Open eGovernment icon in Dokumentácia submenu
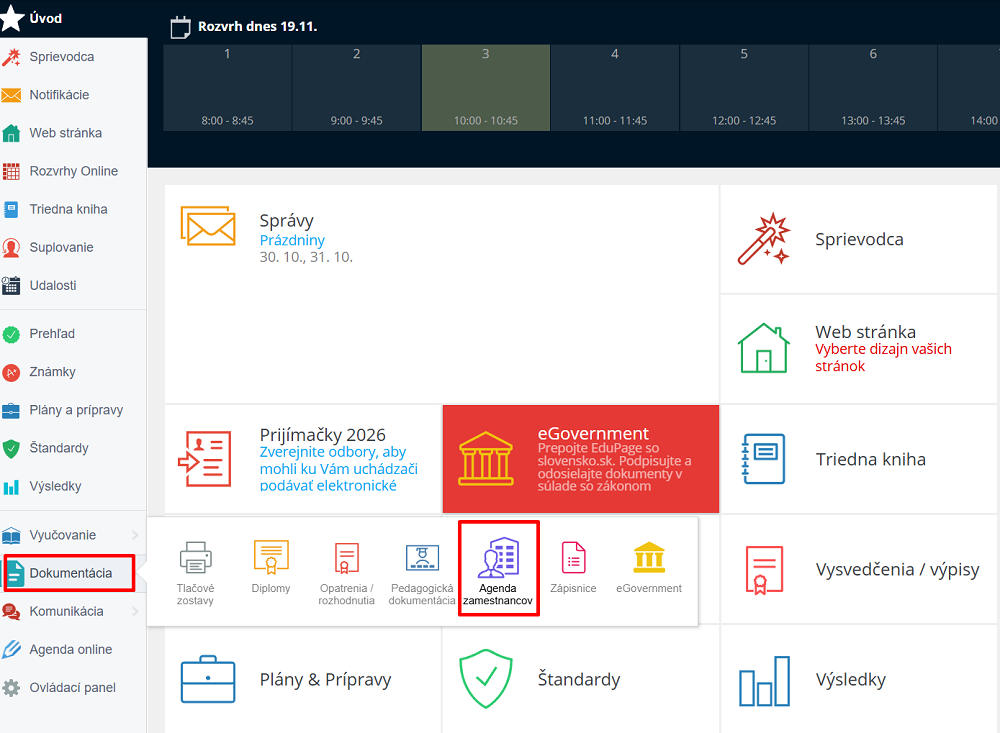 pyautogui.click(x=649, y=558)
